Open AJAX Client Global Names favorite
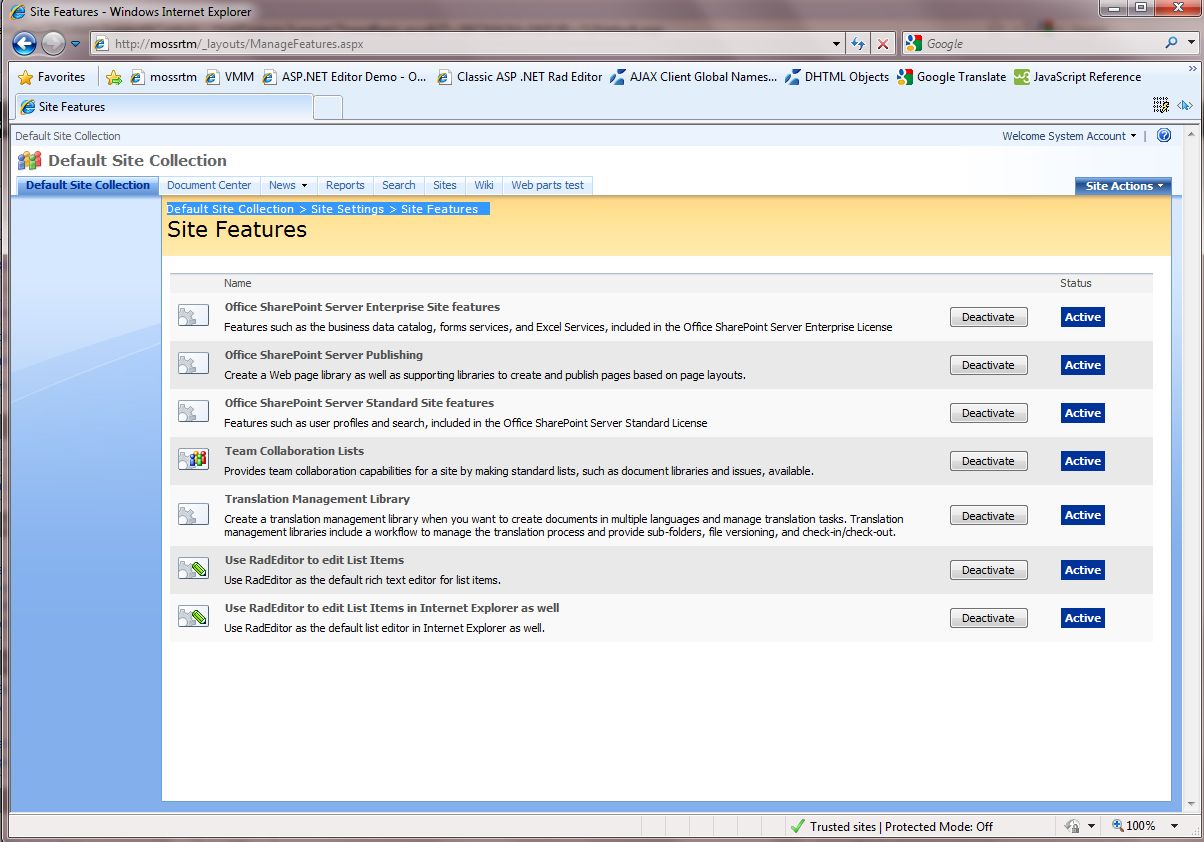 coord(693,77)
